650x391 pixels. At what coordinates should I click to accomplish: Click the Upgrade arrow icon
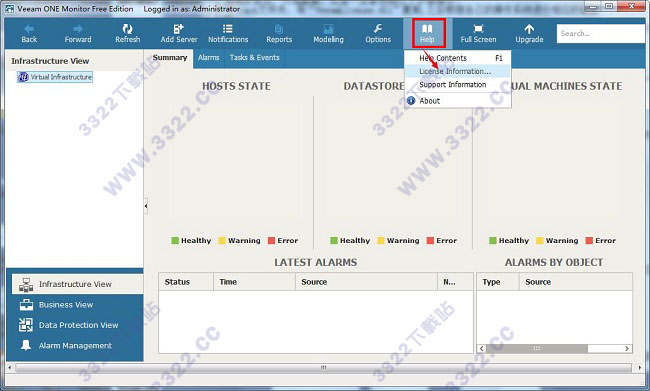pyautogui.click(x=529, y=29)
